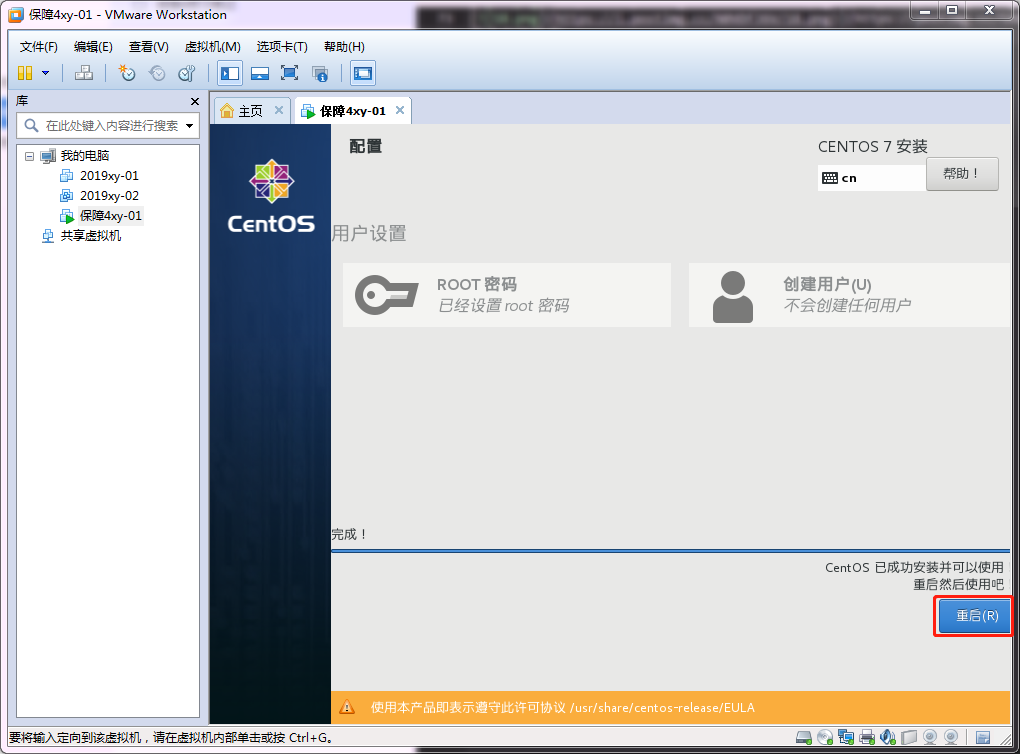Open the snapshot manager wrench-clock icon

[187, 73]
